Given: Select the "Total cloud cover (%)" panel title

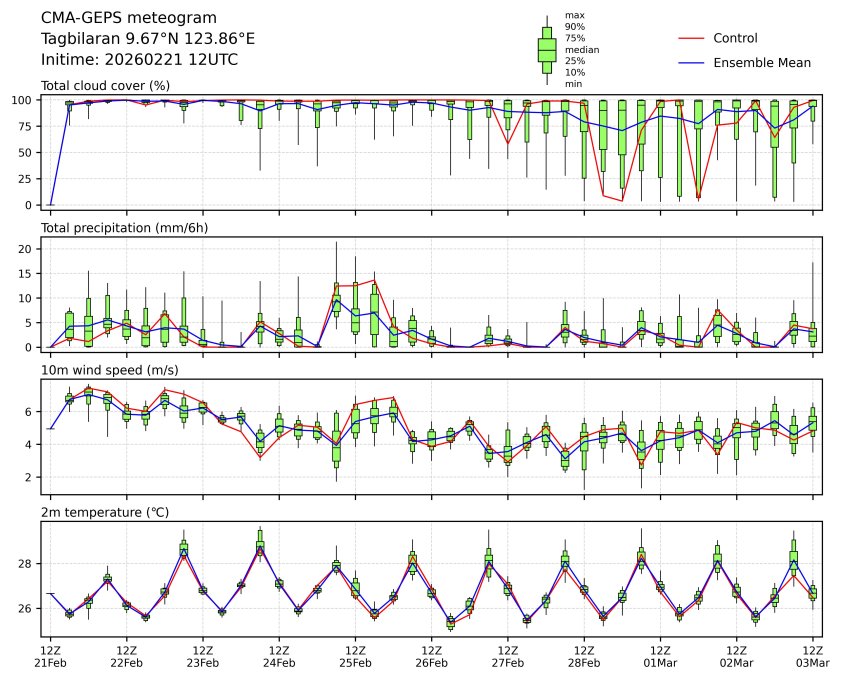Looking at the screenshot, I should click(105, 86).
